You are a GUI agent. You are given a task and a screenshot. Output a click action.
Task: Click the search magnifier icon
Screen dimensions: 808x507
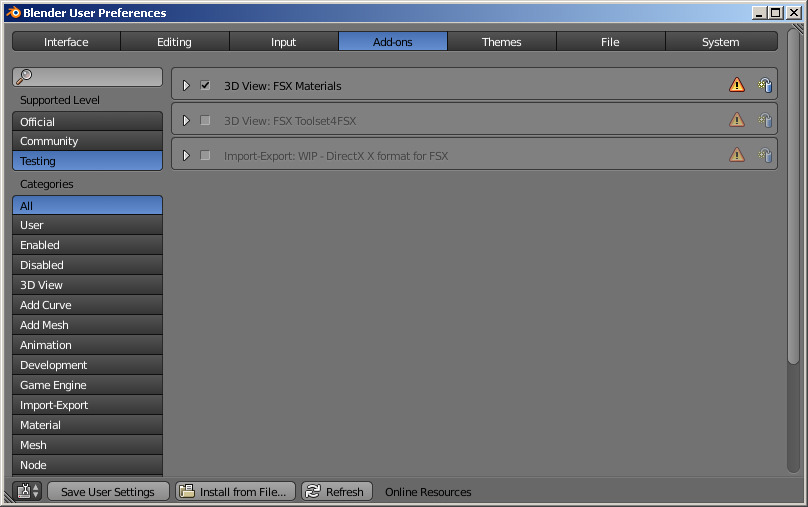[24, 77]
